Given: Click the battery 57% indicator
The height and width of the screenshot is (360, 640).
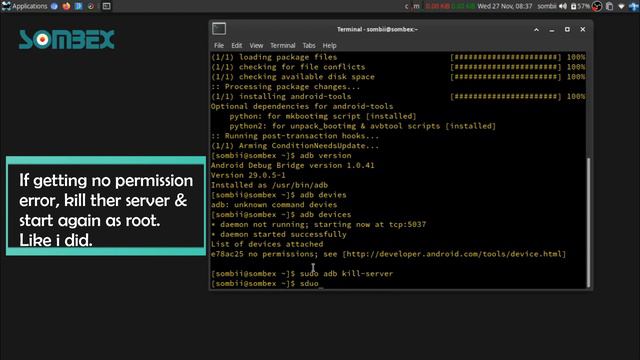Looking at the screenshot, I should click(x=580, y=6).
